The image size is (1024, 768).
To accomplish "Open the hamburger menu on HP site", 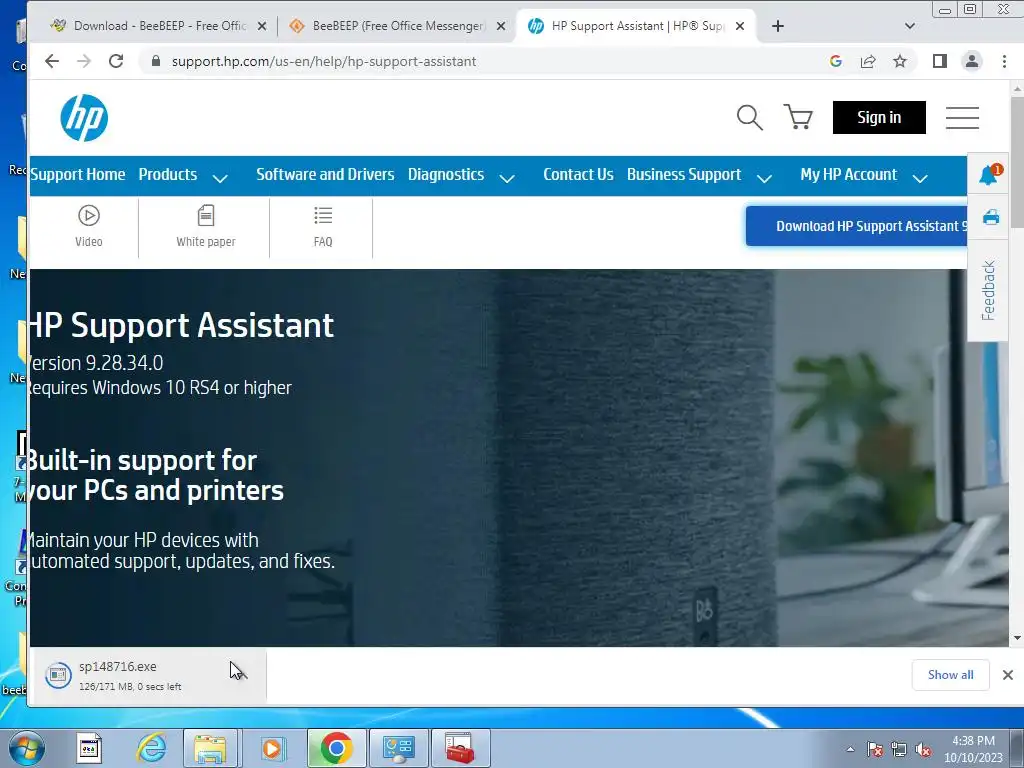I will click(962, 118).
